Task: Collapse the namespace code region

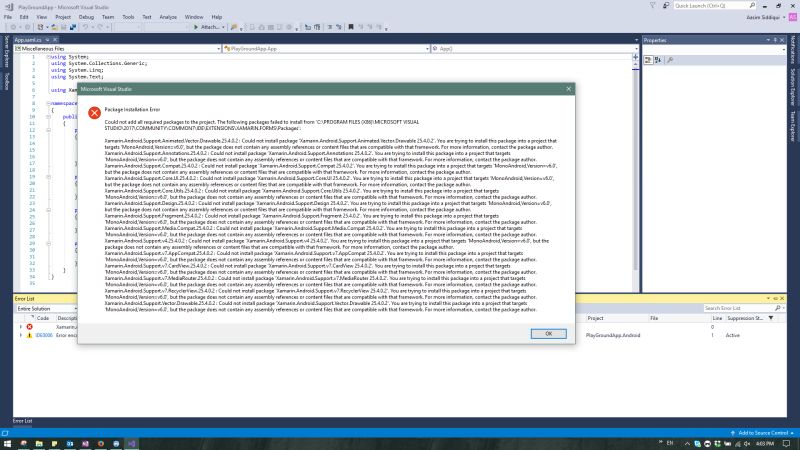Action: (48, 103)
